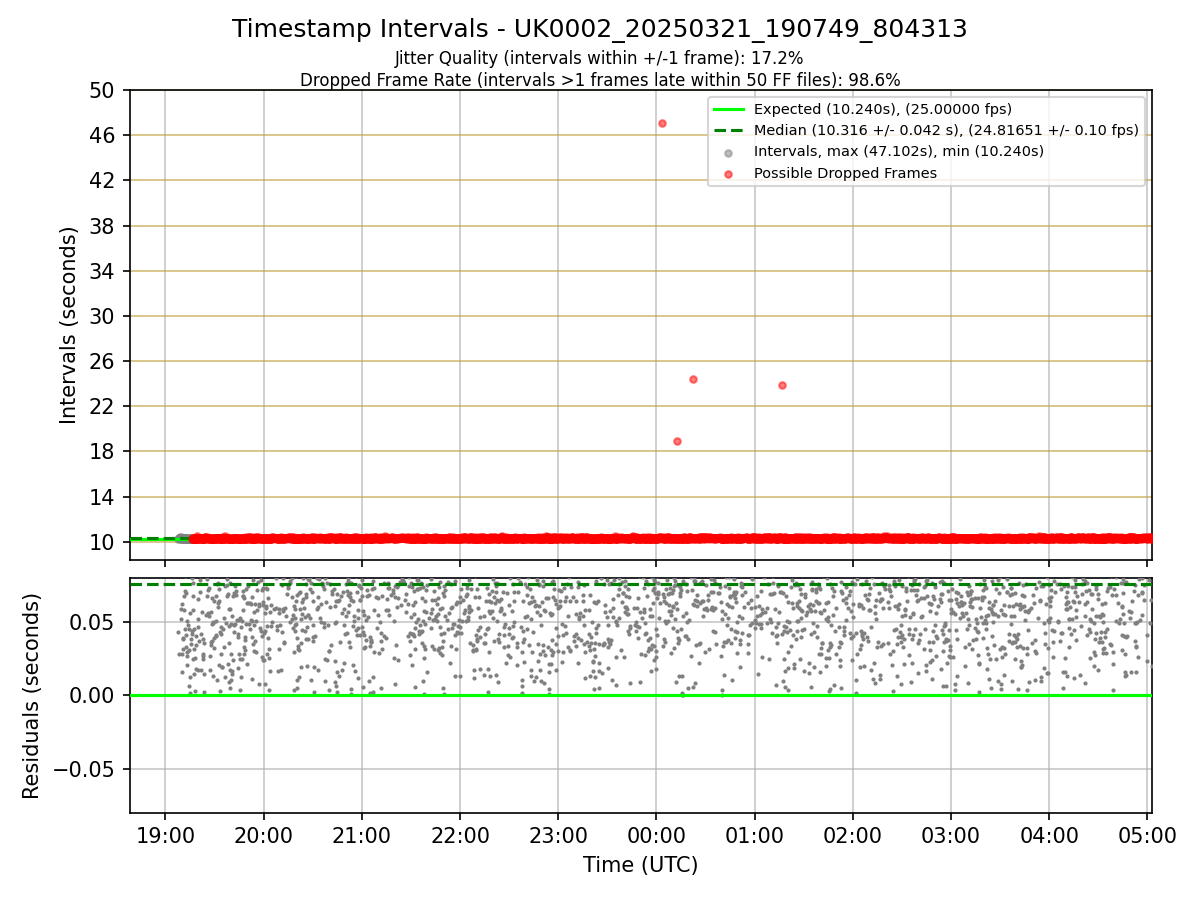The width and height of the screenshot is (1200, 900).
Task: Select the red outlier point near 24.4 seconds
Action: click(x=693, y=379)
